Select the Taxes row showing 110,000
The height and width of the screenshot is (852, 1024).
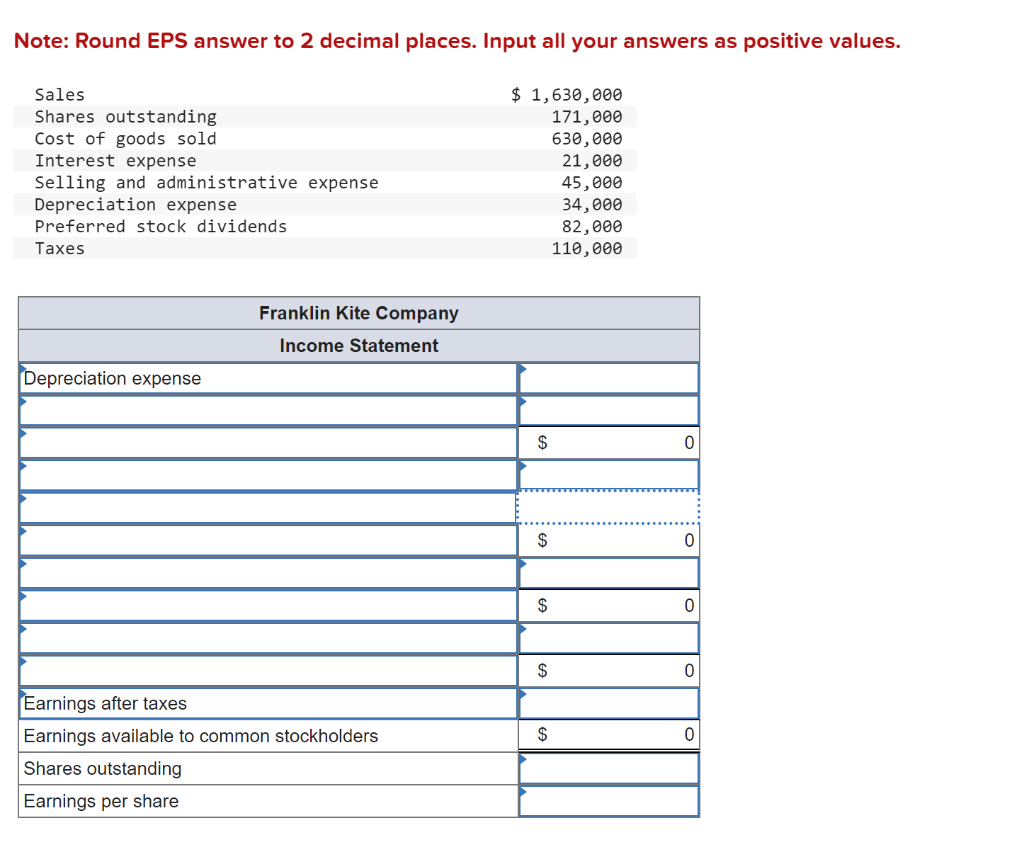pos(330,248)
